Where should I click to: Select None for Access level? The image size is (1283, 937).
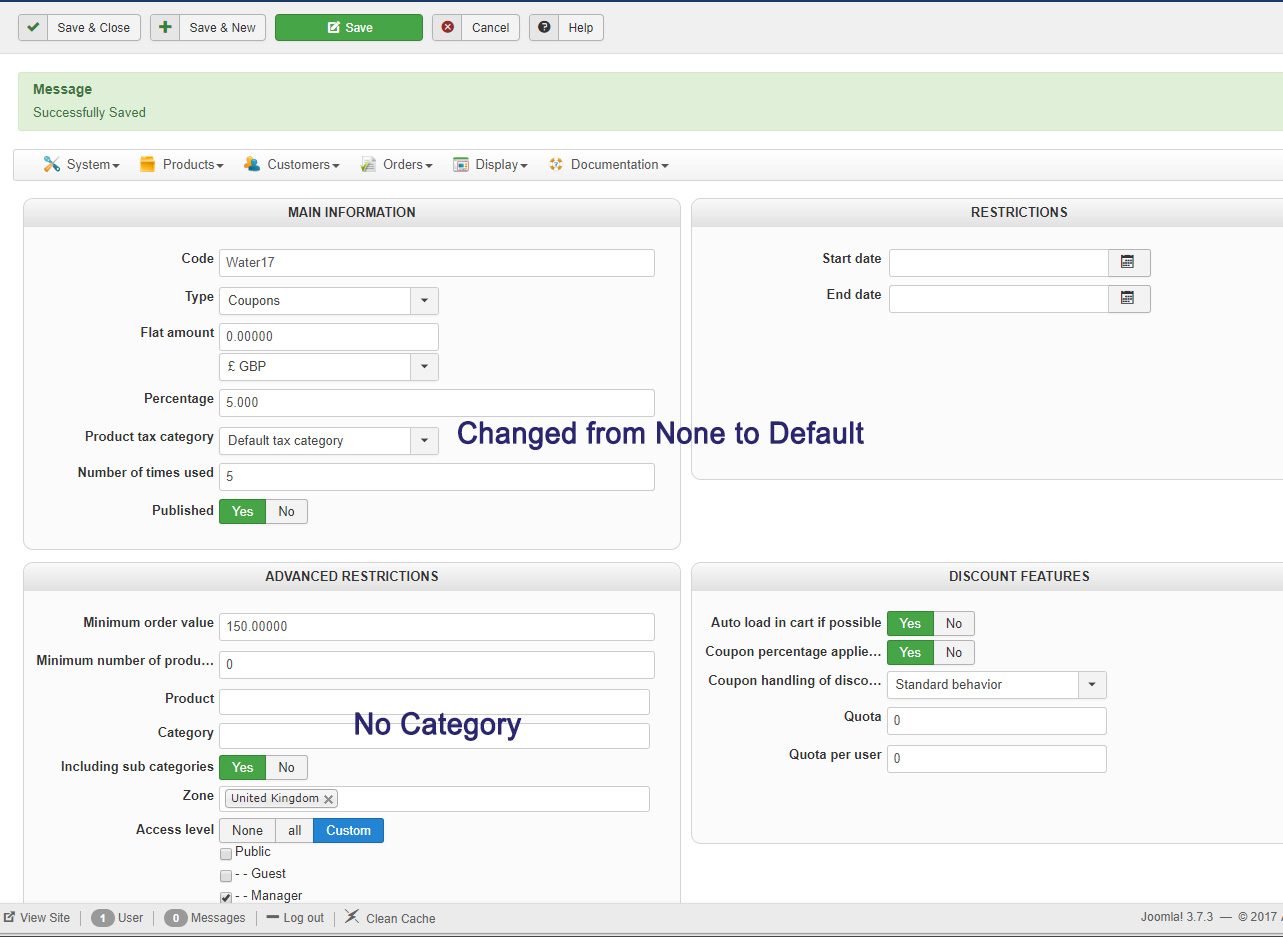pos(247,830)
